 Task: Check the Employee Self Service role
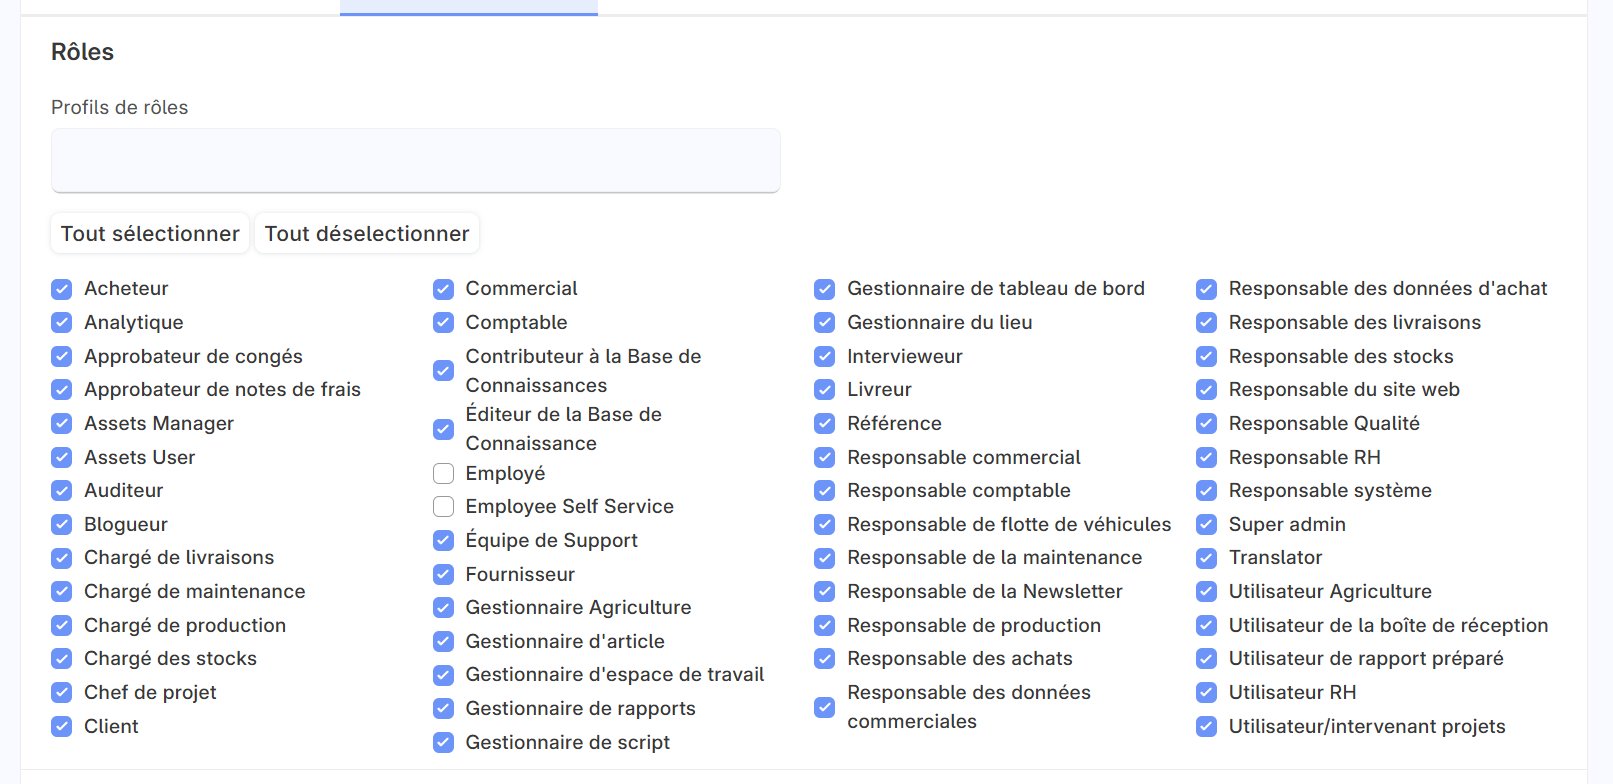(443, 507)
